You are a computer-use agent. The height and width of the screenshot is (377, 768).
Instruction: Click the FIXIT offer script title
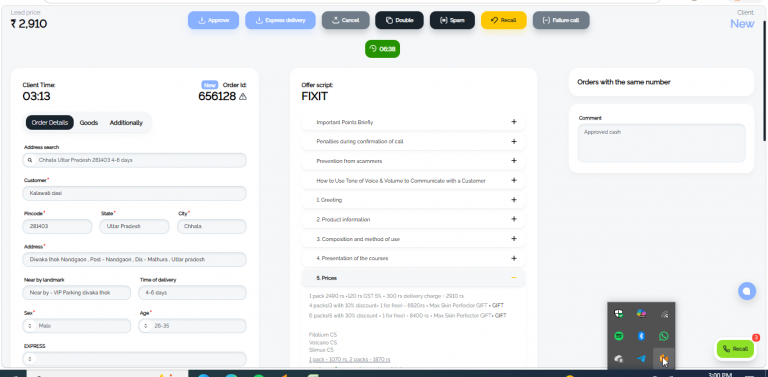point(314,96)
